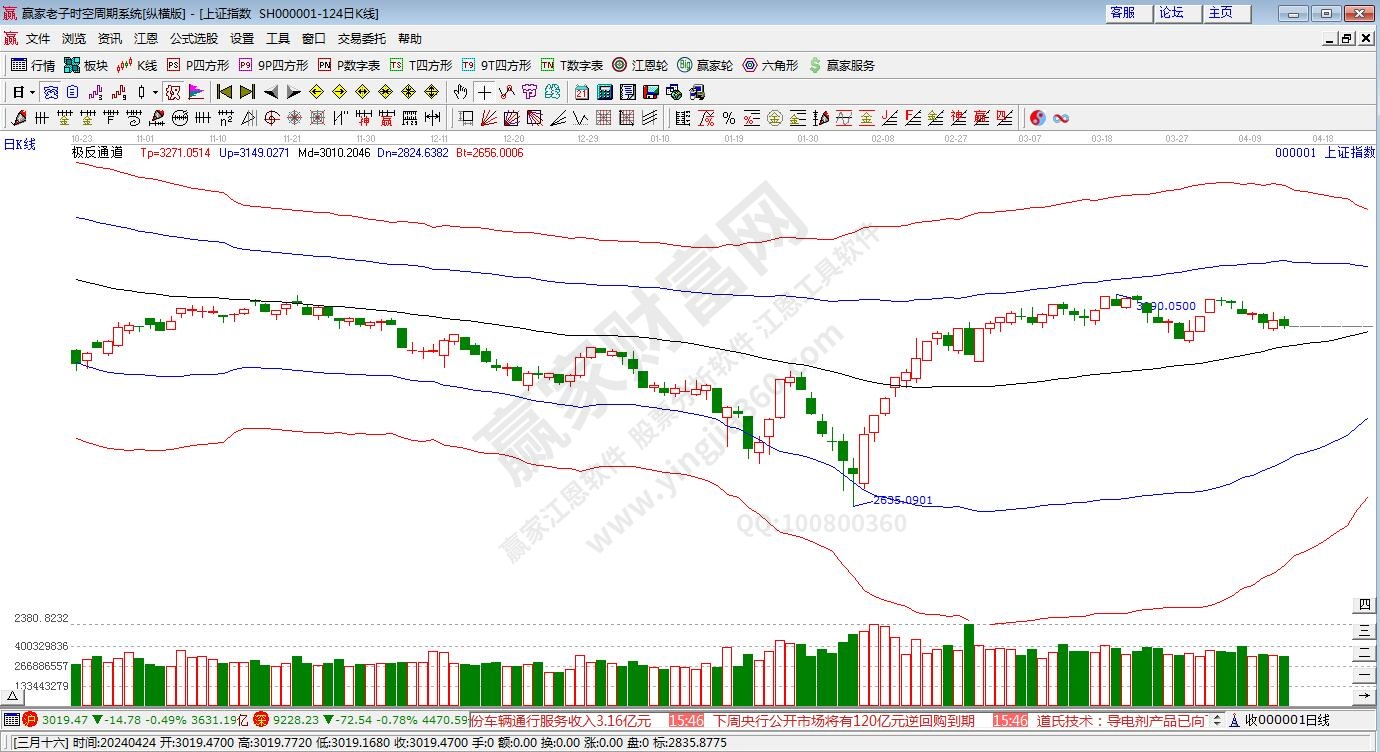Open the calculator icon in toolbar
This screenshot has width=1380, height=752.
(x=605, y=92)
